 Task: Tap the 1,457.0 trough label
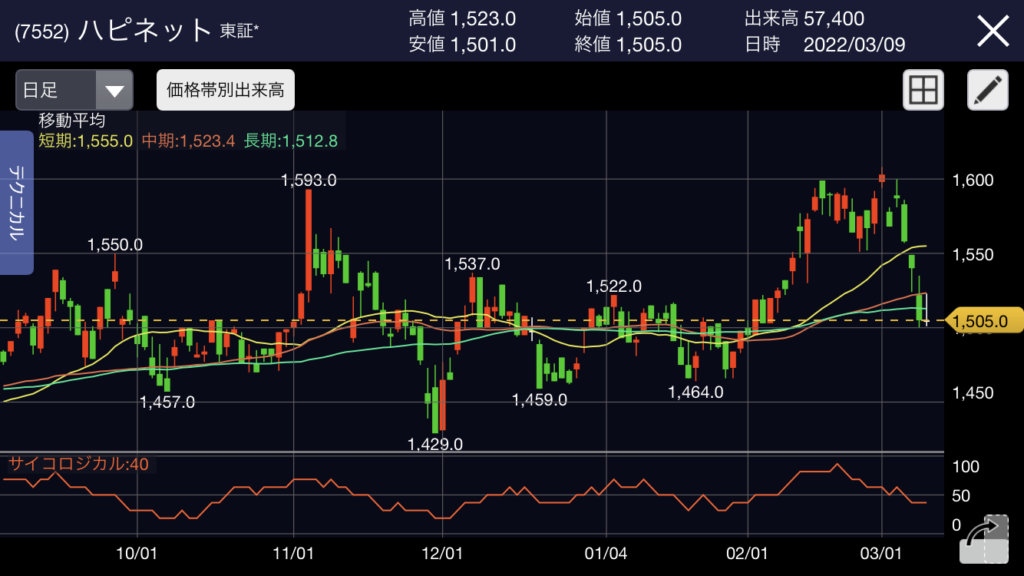click(167, 402)
